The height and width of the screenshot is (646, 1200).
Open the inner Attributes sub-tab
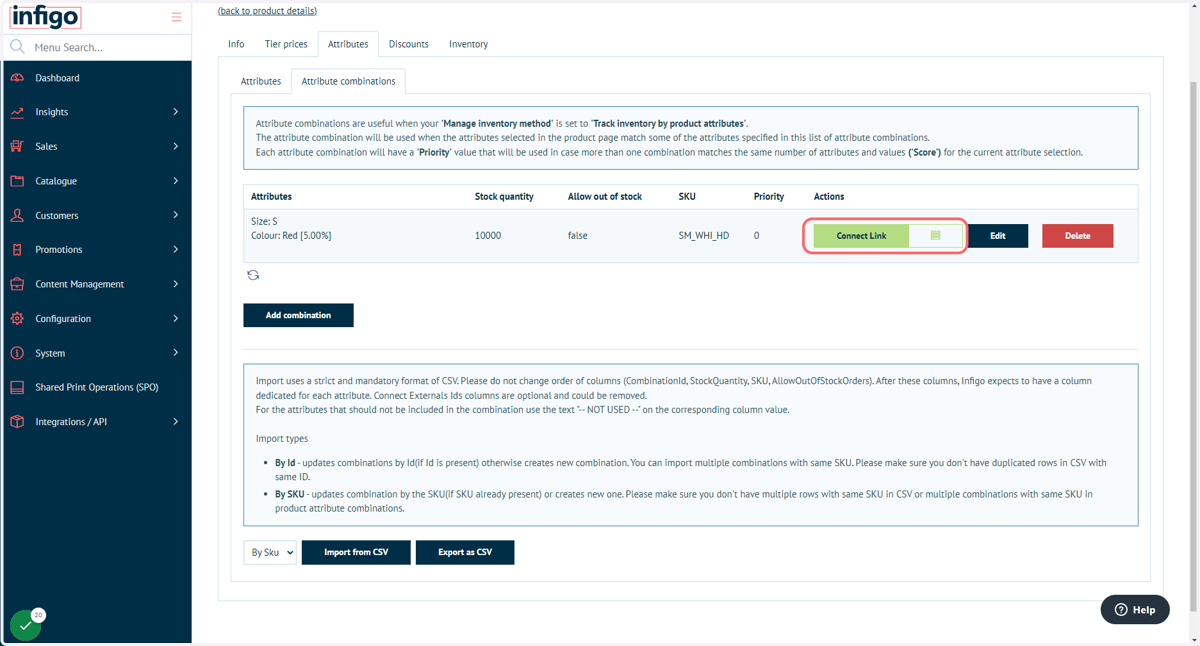[x=261, y=81]
